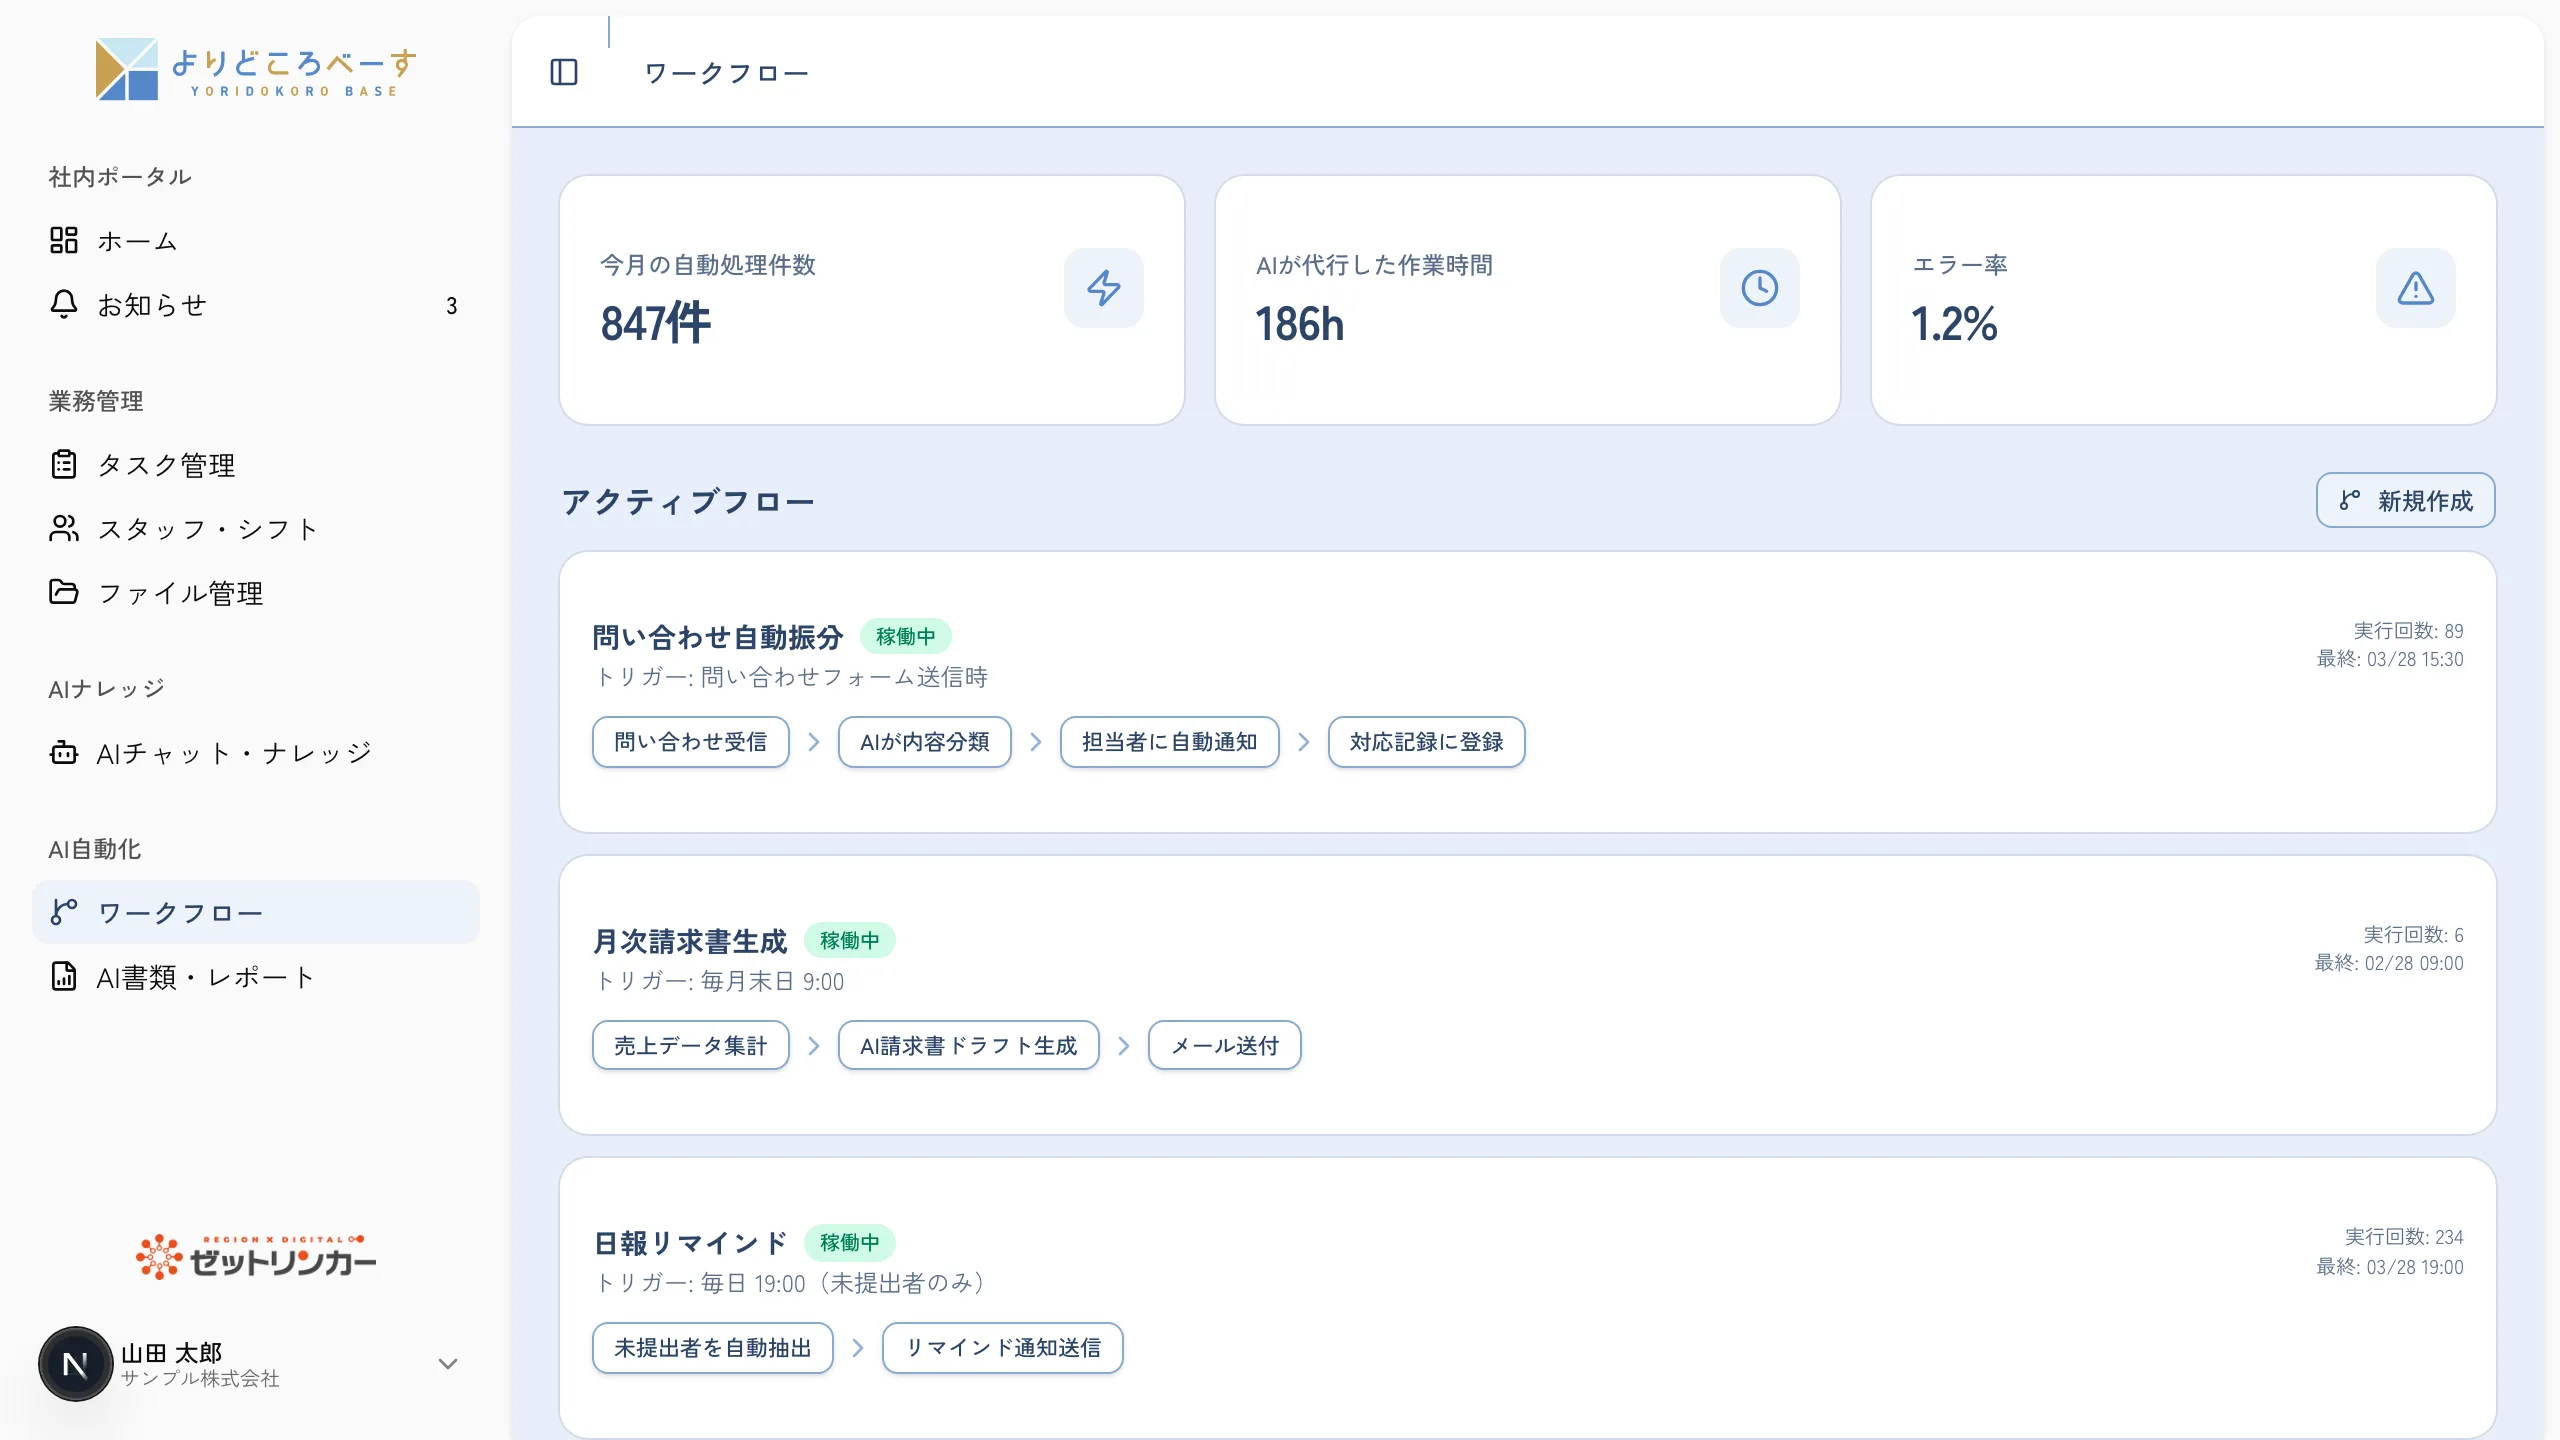Click the メール送付 step
2560x1440 pixels.
point(1225,1046)
